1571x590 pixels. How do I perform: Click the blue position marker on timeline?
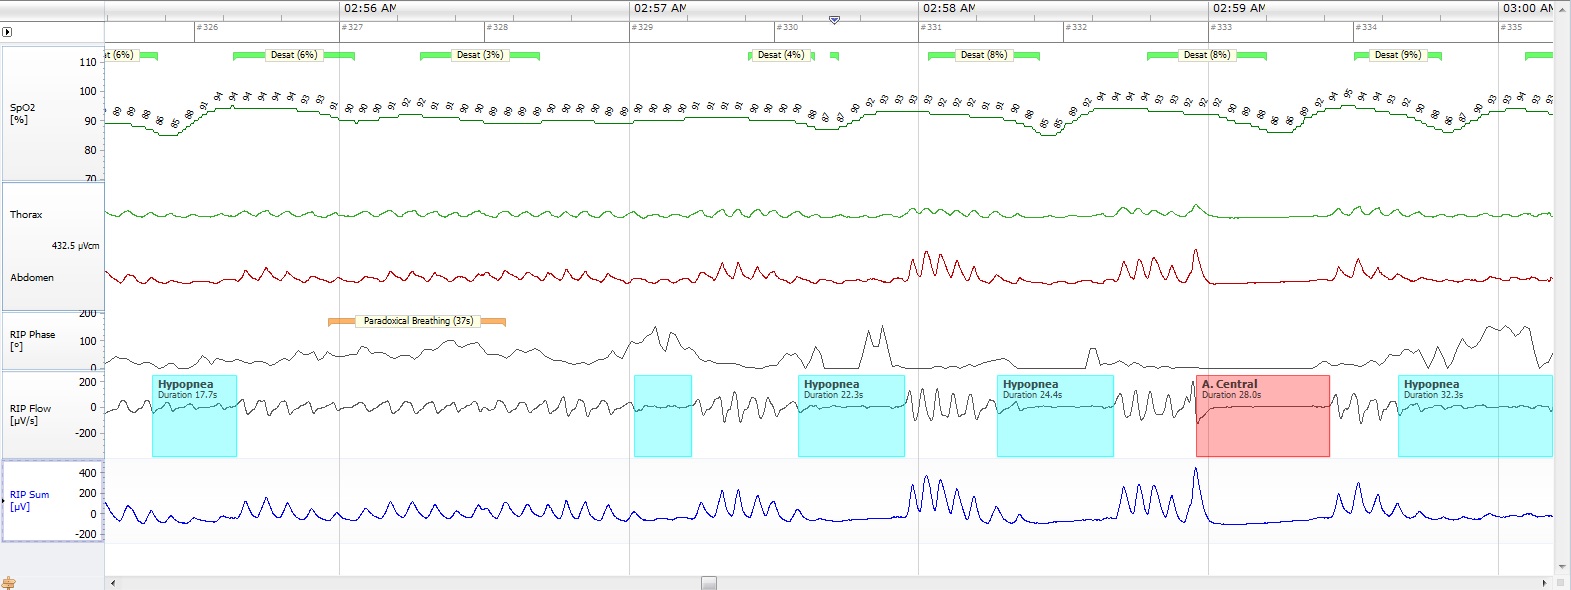(834, 20)
